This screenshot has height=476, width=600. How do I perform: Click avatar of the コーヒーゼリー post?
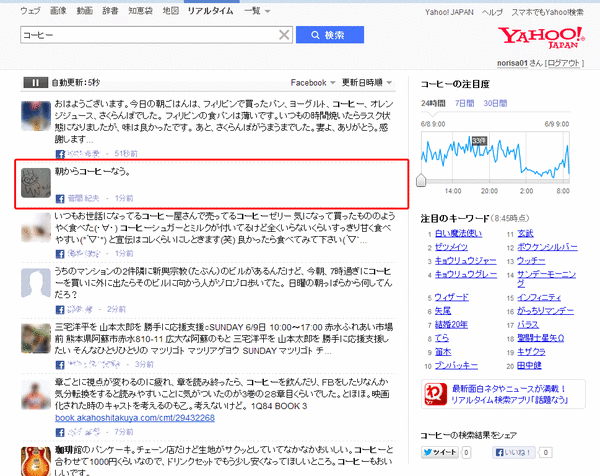click(x=36, y=228)
